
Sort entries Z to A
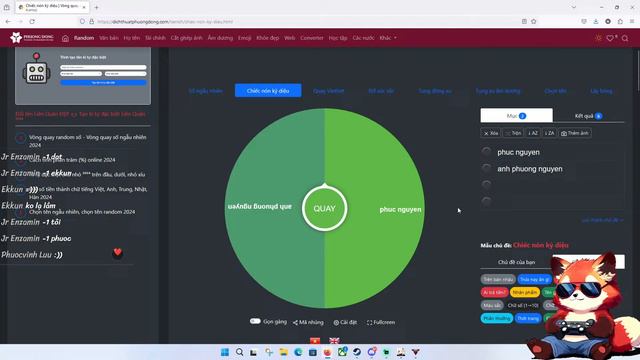549,133
